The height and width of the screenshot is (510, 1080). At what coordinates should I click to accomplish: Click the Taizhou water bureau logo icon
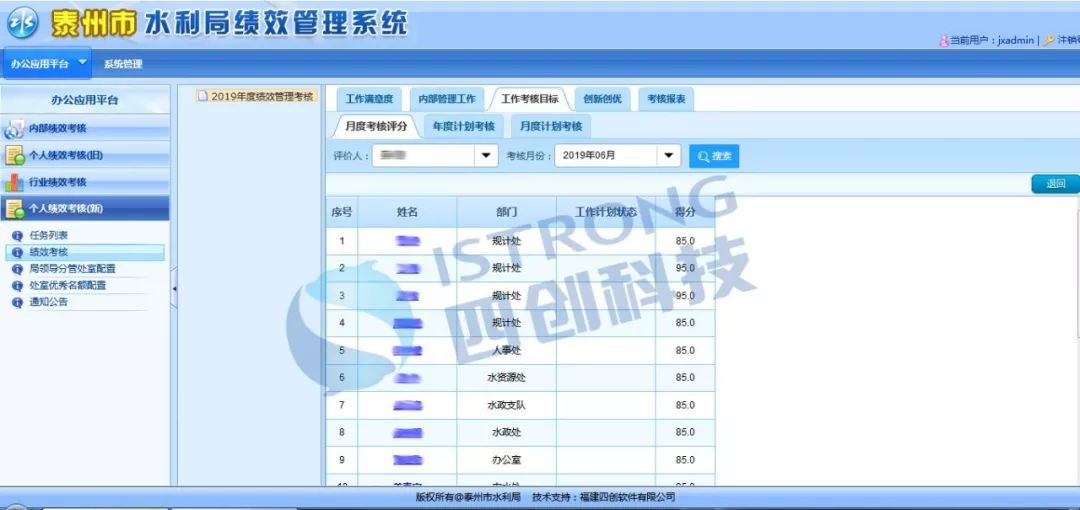[22, 23]
